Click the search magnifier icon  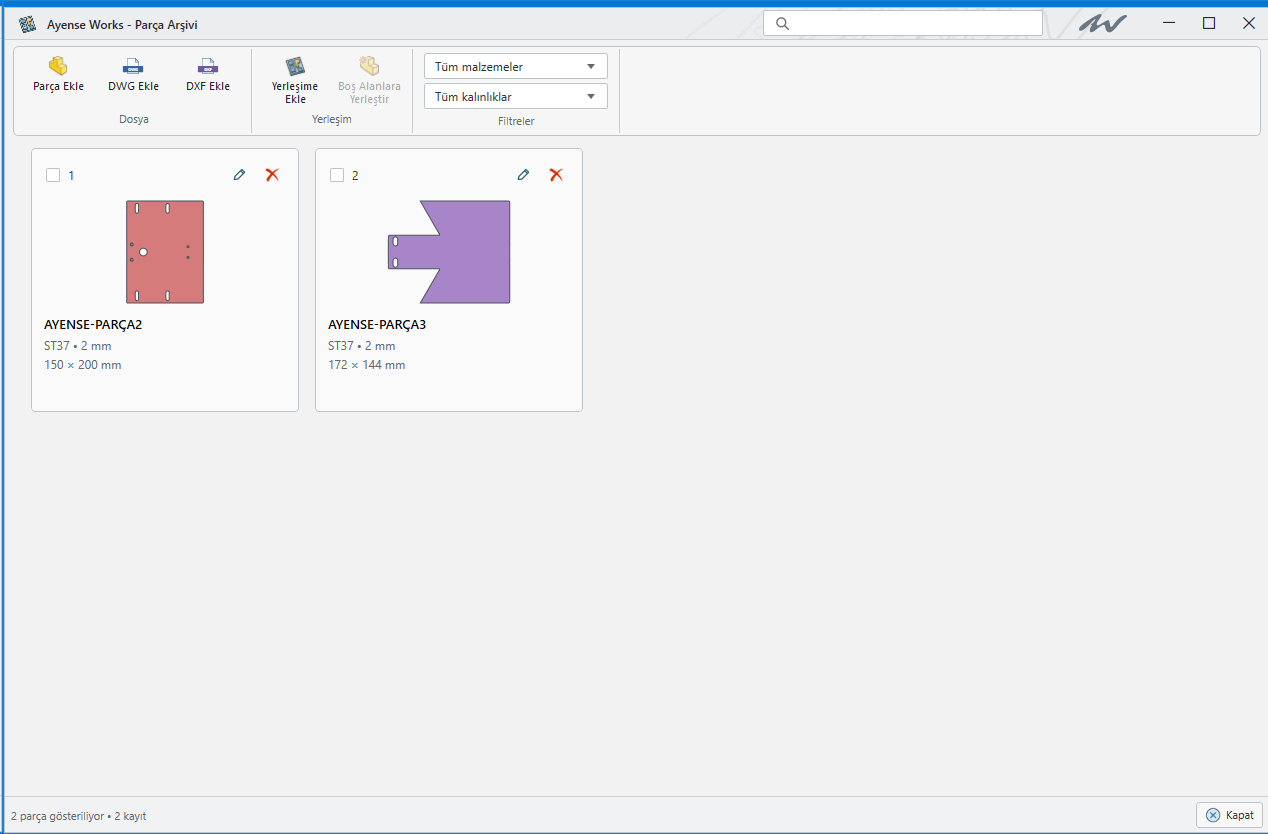point(783,23)
